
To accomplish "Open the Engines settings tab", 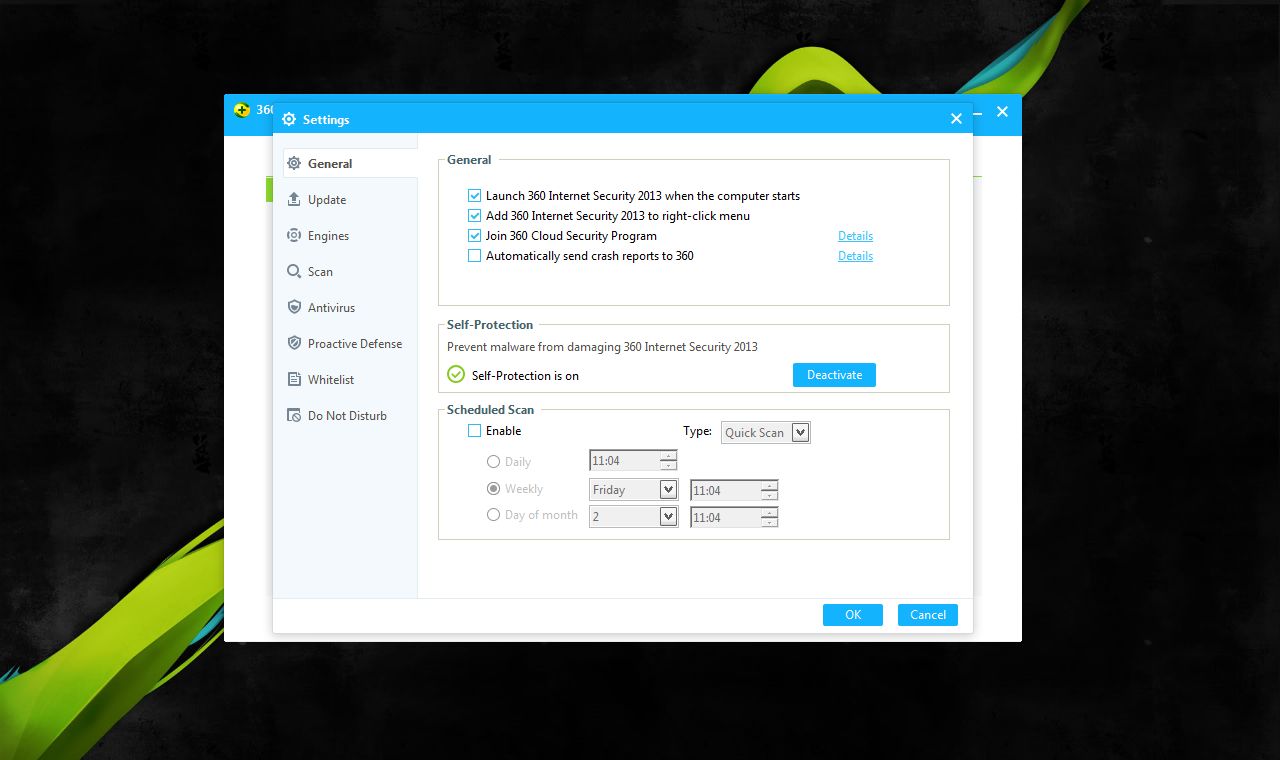I will [345, 235].
